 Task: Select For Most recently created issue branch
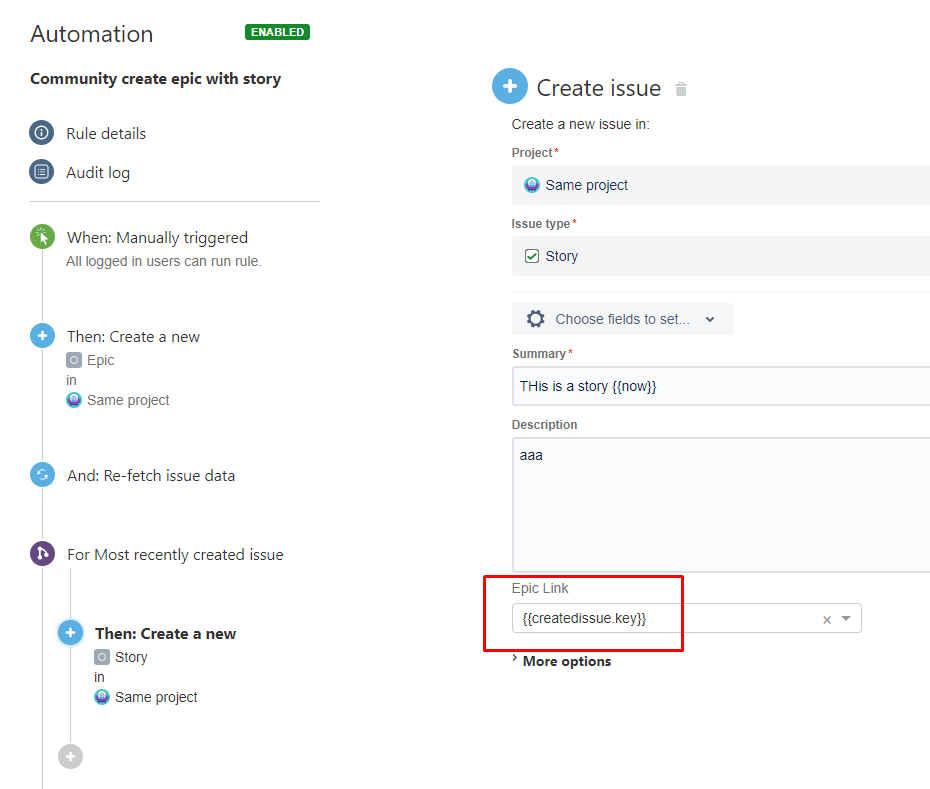(x=175, y=554)
